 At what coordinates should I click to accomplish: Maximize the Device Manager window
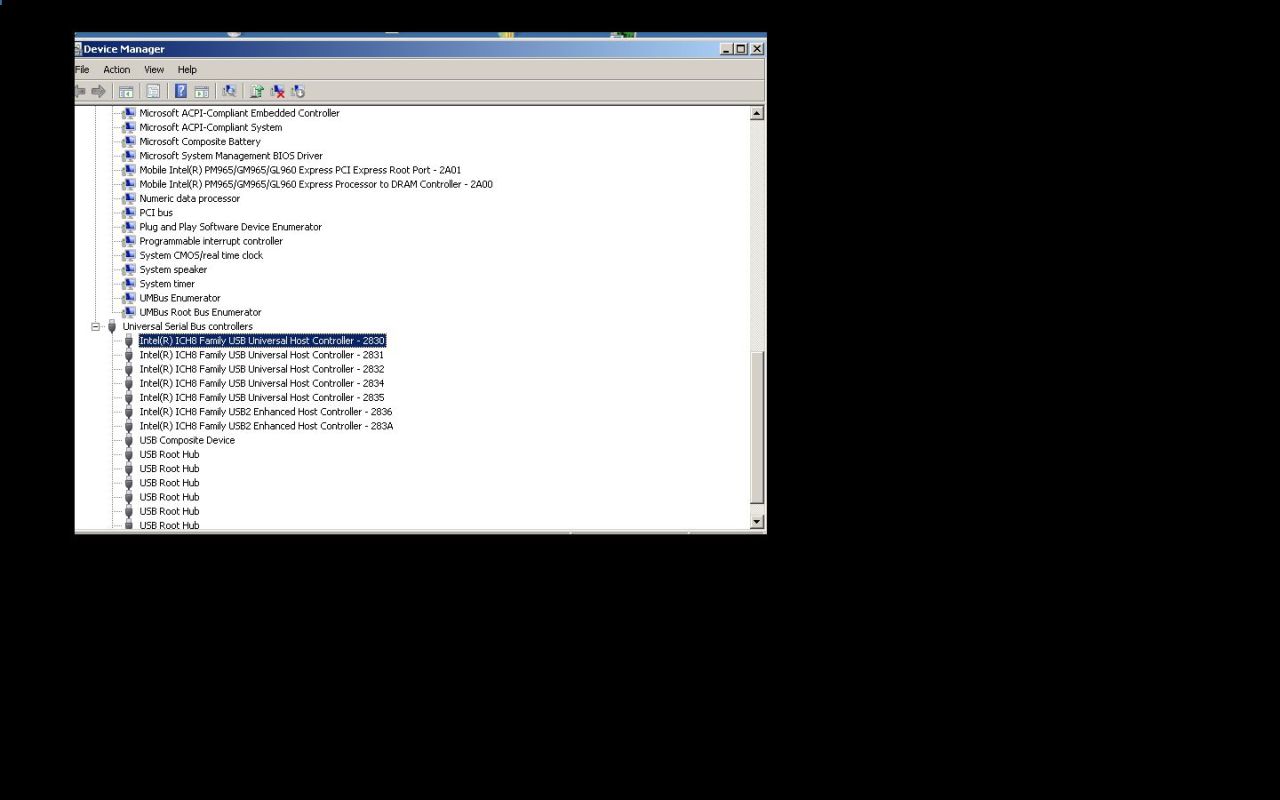tap(741, 49)
